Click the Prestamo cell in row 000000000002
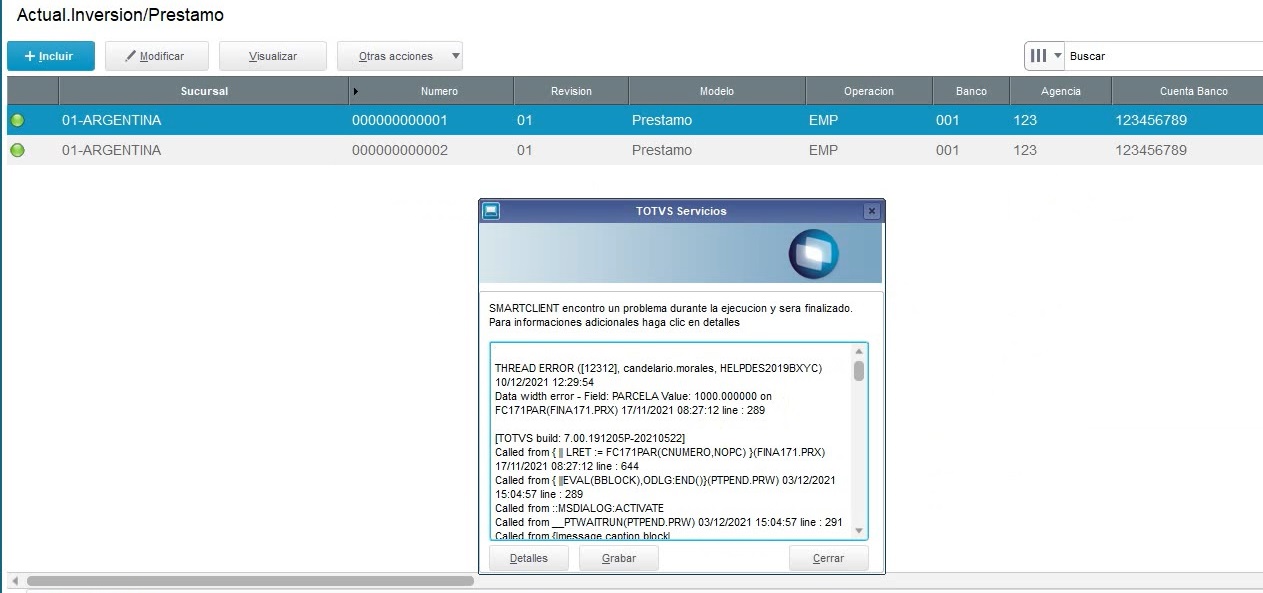The width and height of the screenshot is (1263, 593). (x=662, y=150)
